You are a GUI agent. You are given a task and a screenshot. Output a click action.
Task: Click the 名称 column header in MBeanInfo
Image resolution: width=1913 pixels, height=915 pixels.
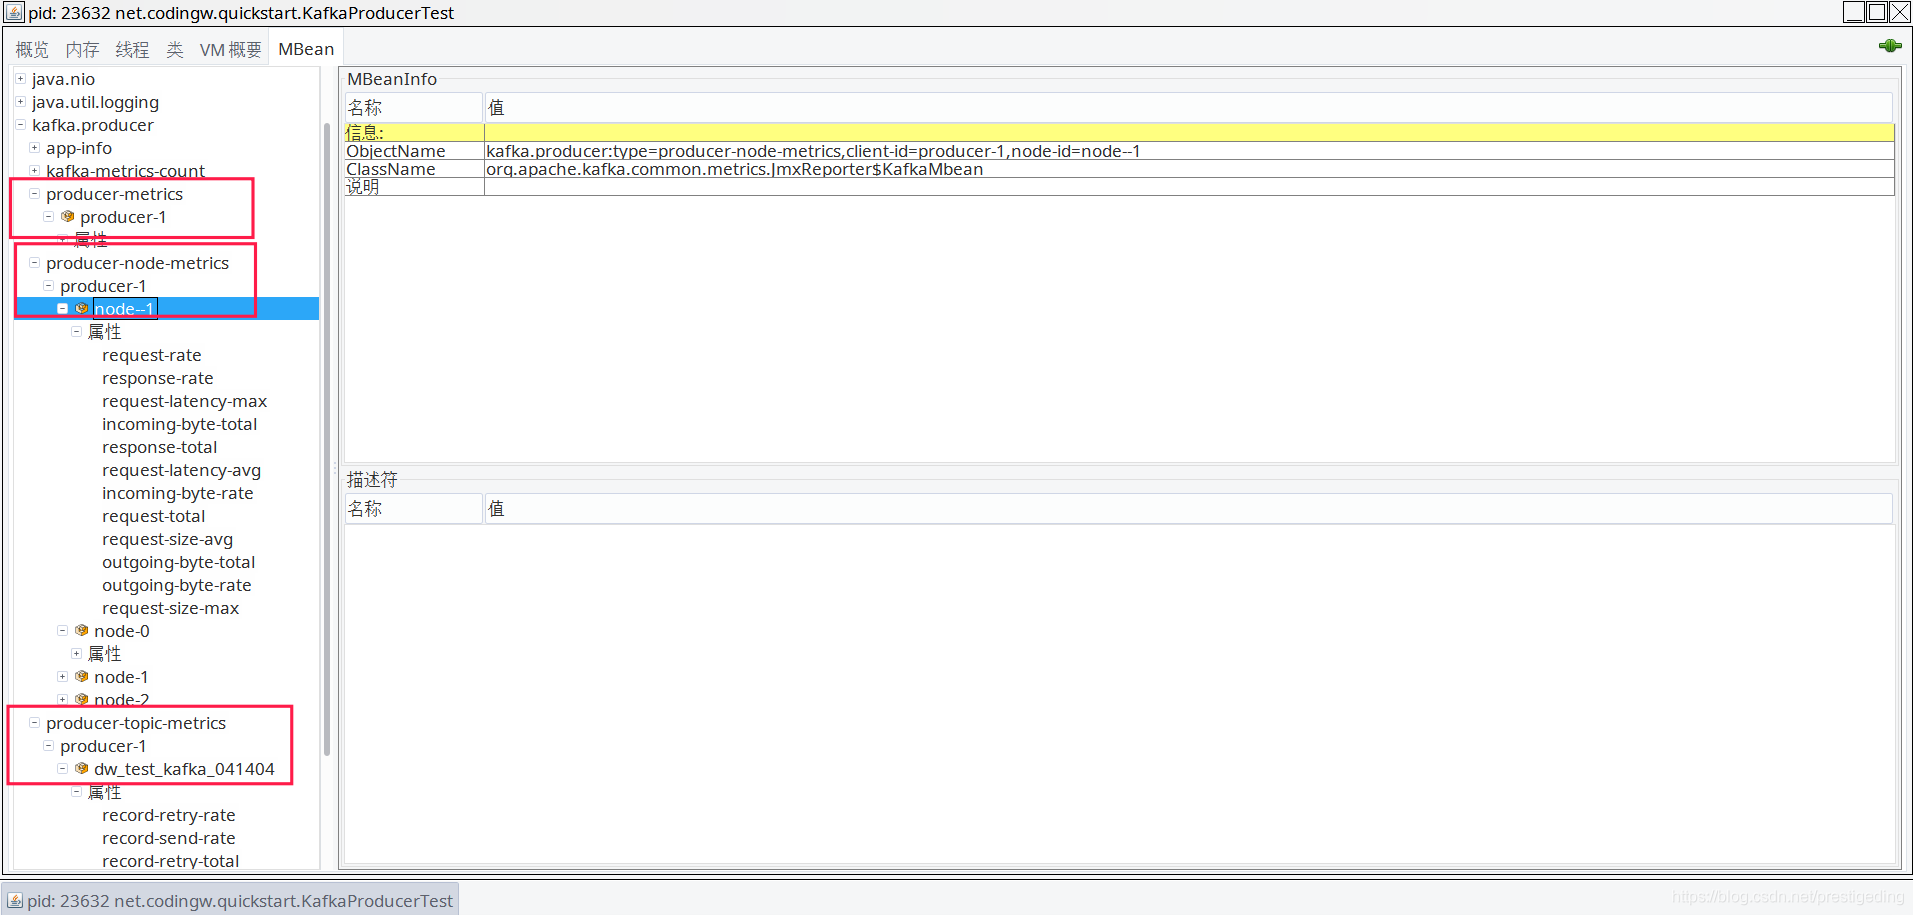[414, 107]
